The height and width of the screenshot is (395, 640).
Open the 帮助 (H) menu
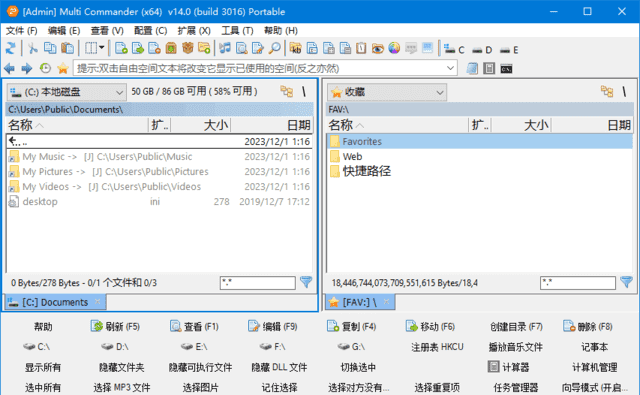pos(281,31)
